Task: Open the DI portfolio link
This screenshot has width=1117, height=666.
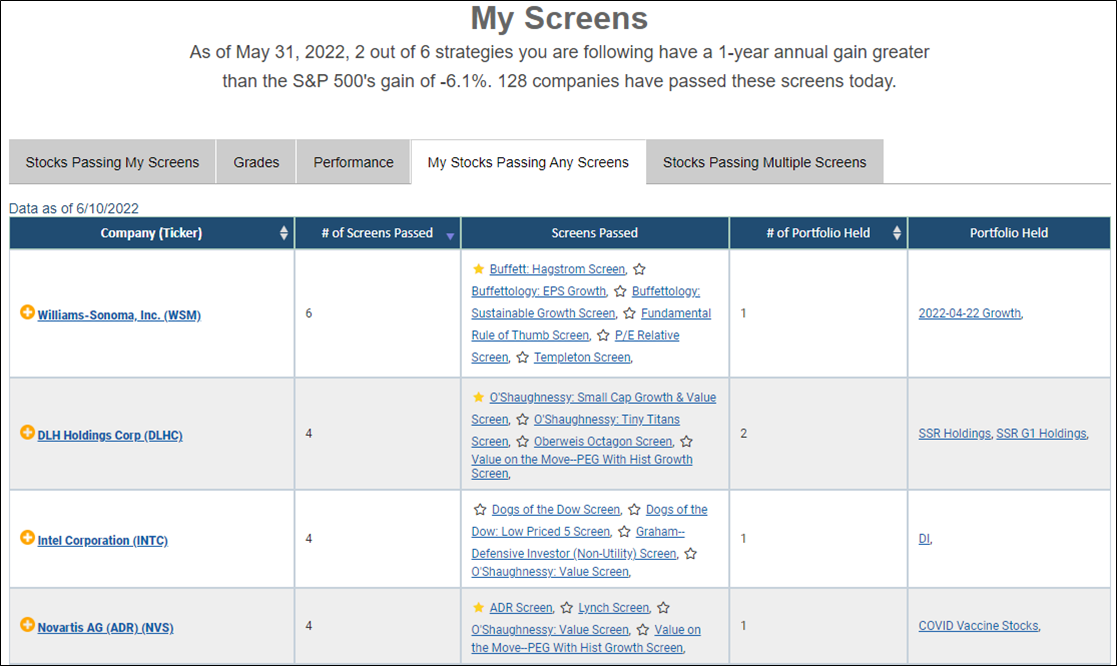Action: (924, 539)
